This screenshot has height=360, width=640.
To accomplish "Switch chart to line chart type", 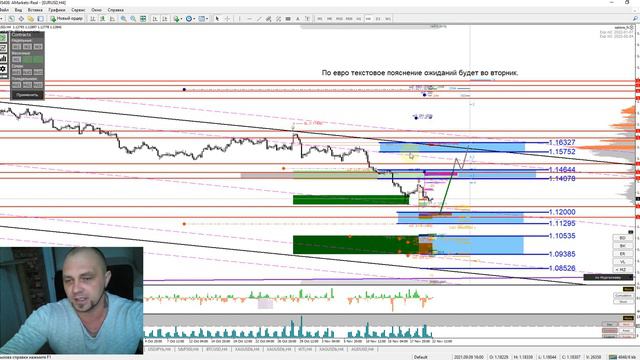I will pos(112,19).
